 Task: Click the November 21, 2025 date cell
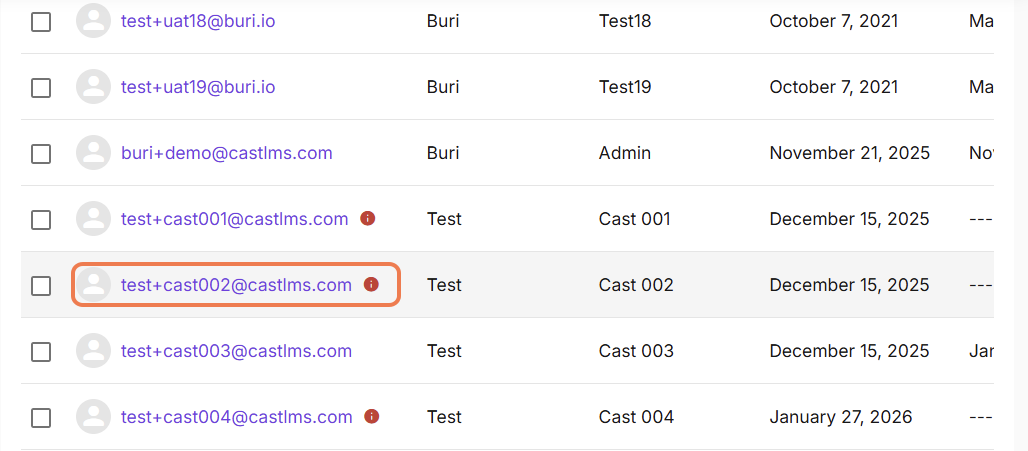pyautogui.click(x=850, y=153)
